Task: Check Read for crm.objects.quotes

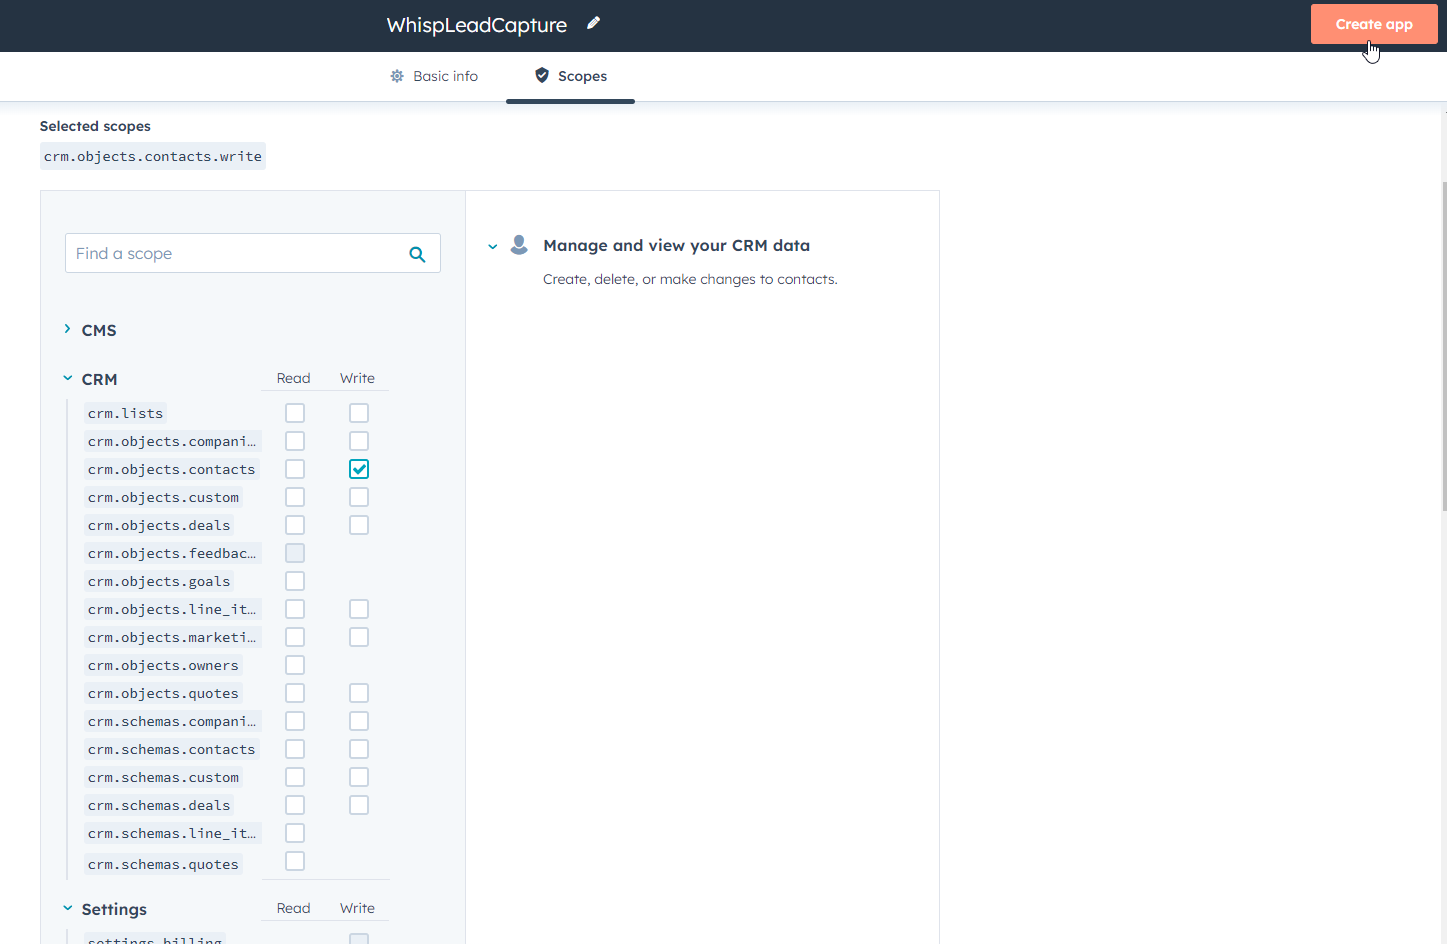Action: pyautogui.click(x=295, y=693)
